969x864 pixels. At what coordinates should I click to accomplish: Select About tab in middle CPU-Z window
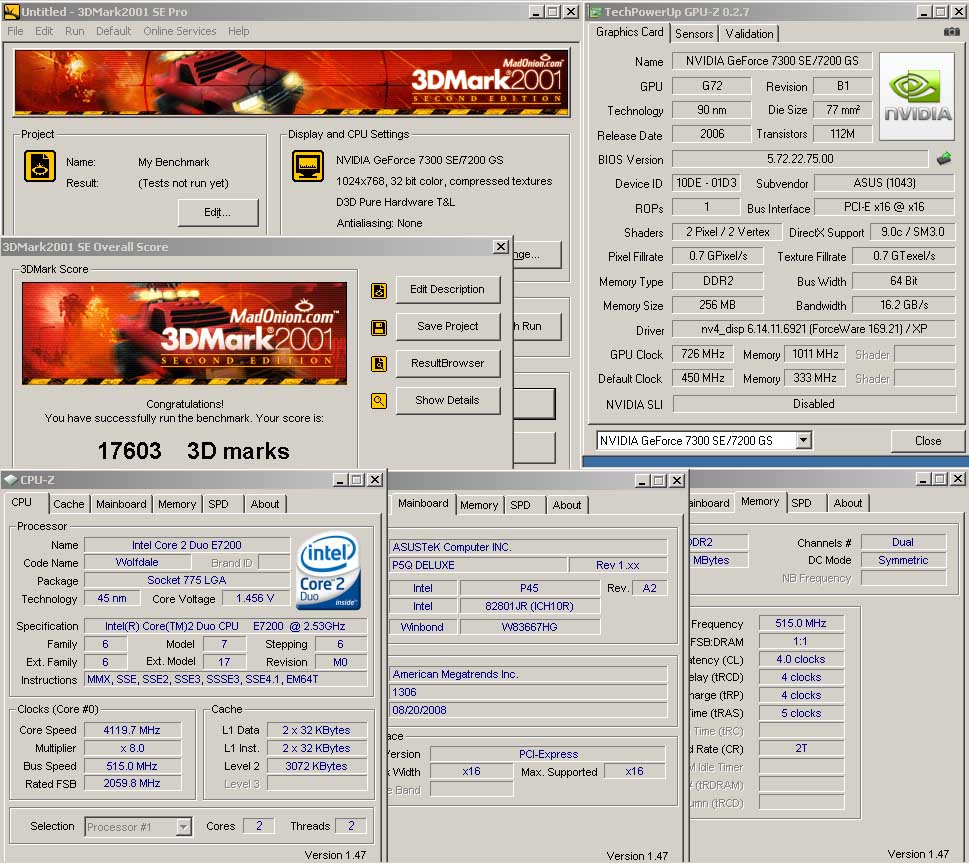[x=567, y=506]
